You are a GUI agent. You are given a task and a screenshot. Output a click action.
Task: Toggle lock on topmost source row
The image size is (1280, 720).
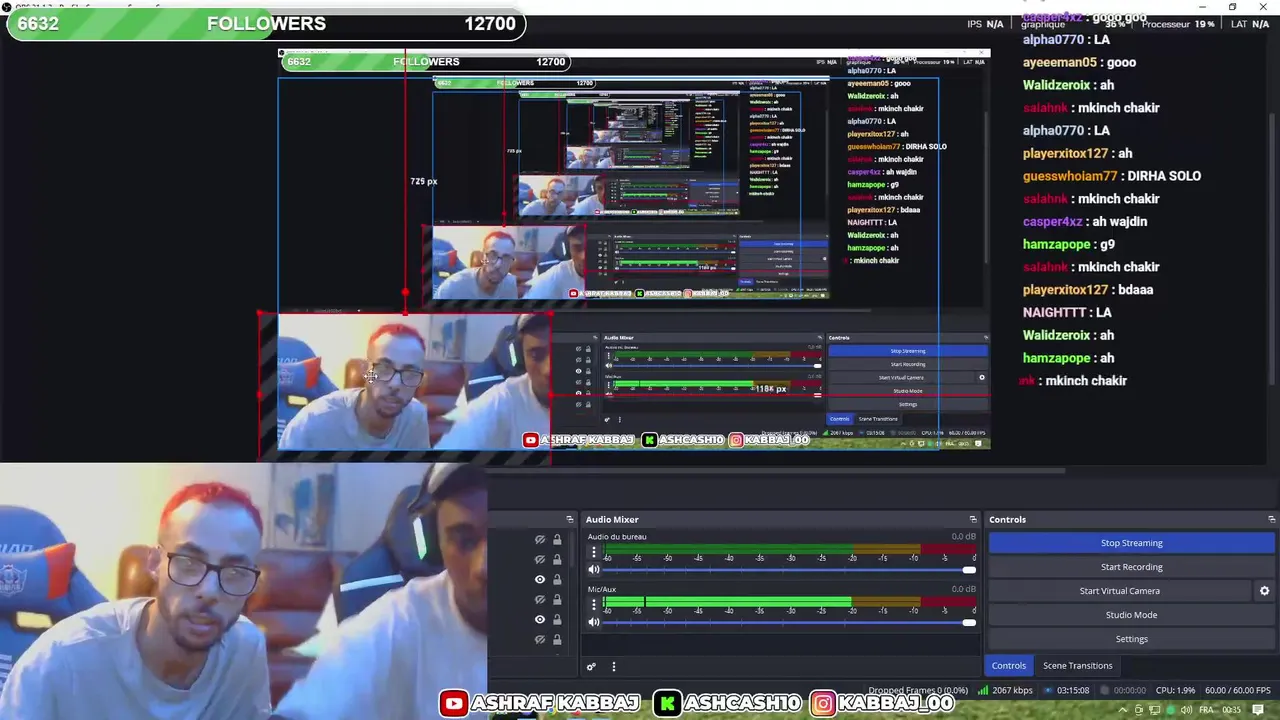pyautogui.click(x=557, y=540)
